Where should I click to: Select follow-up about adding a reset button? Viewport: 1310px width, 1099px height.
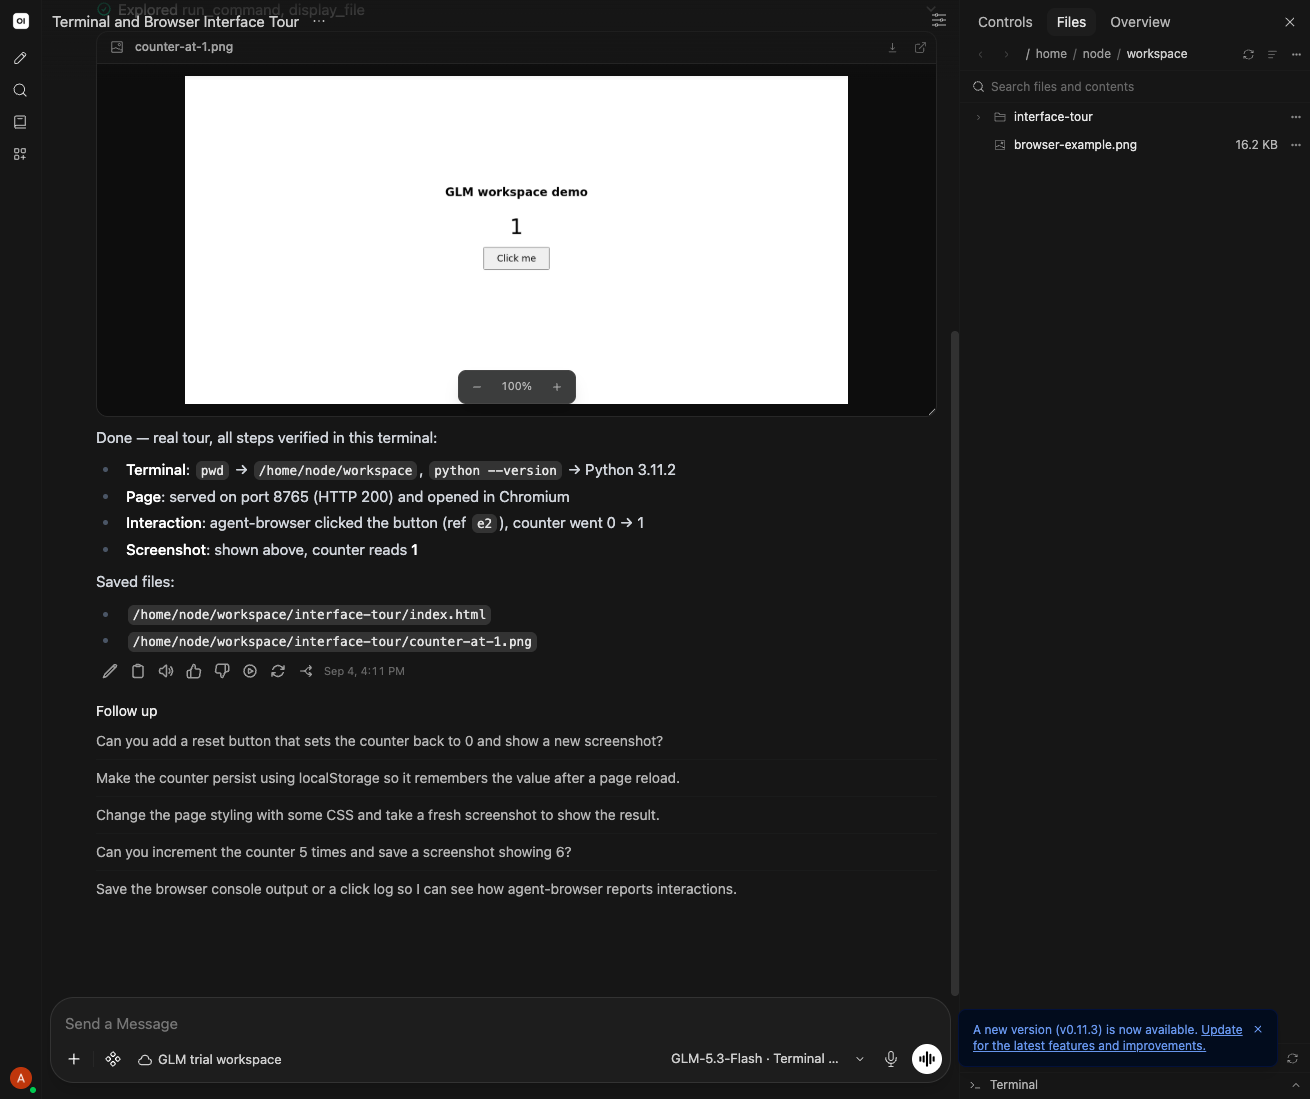(x=516, y=741)
